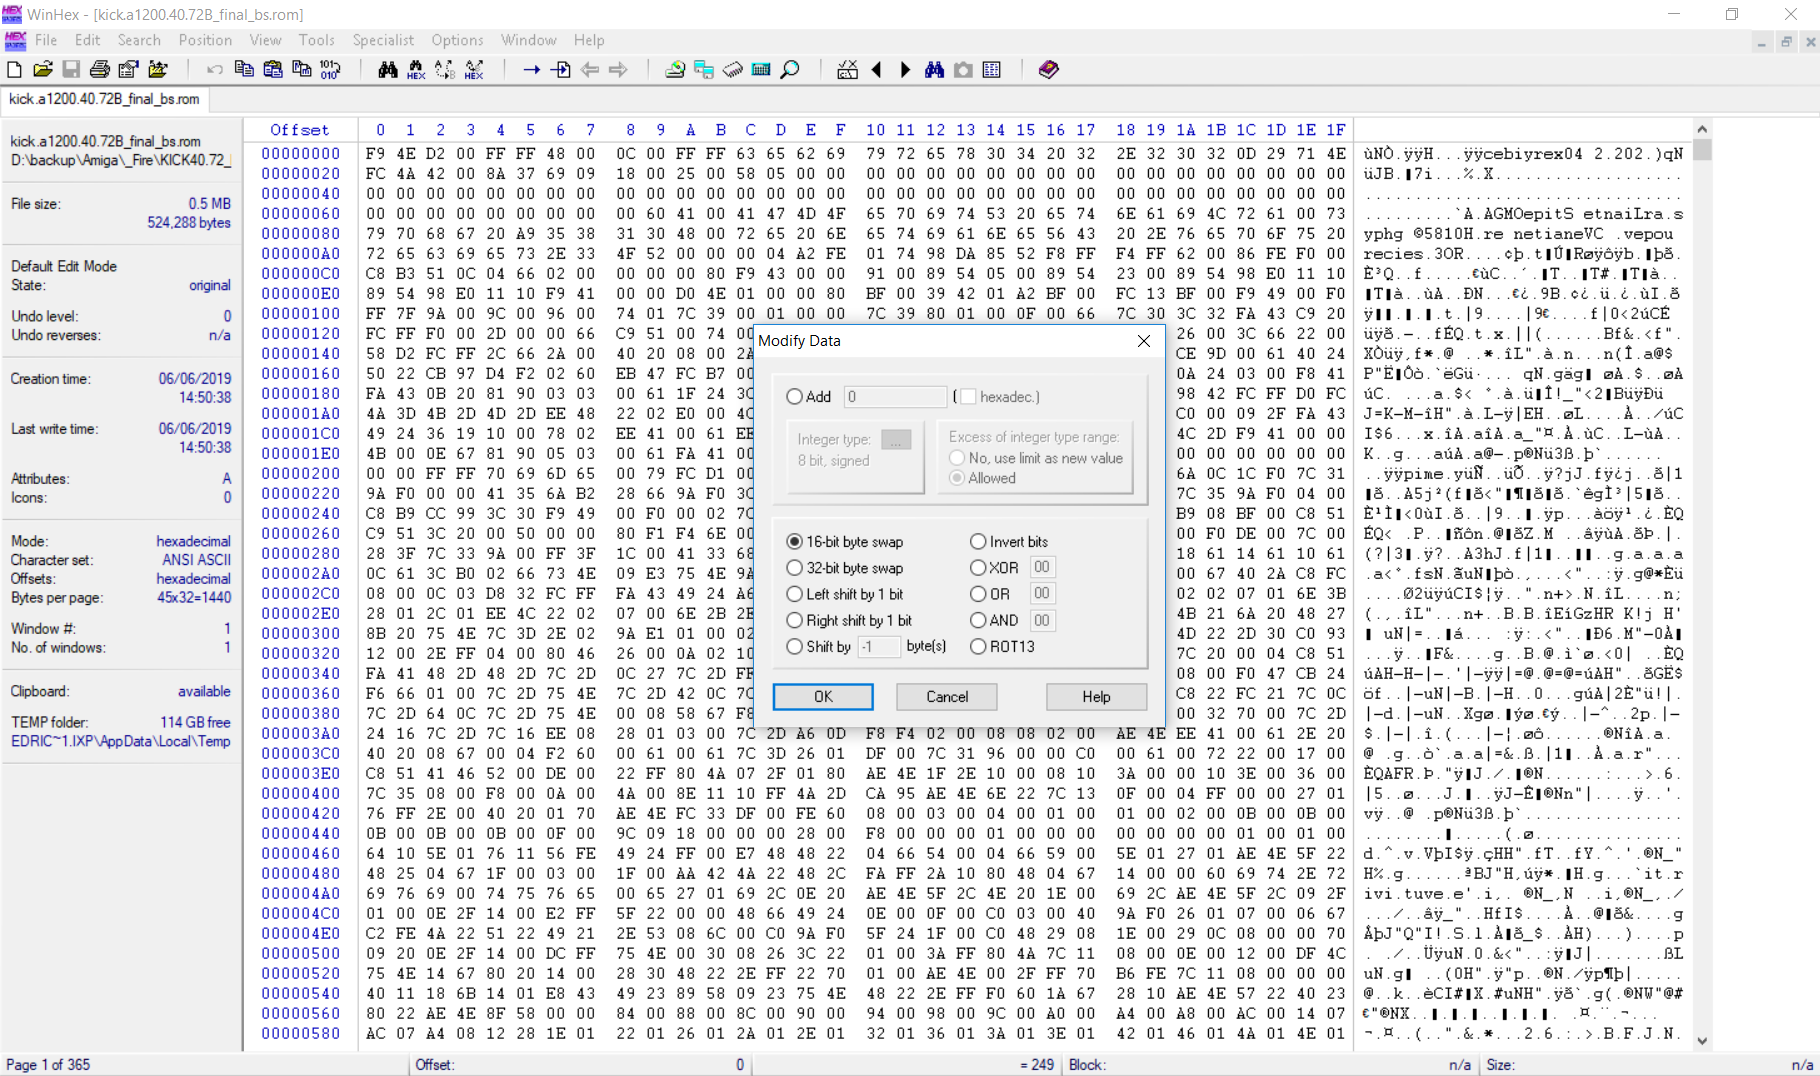Screen dimensions: 1820x1076
Task: Click Cancel in Modify Data dialog
Action: 946,697
